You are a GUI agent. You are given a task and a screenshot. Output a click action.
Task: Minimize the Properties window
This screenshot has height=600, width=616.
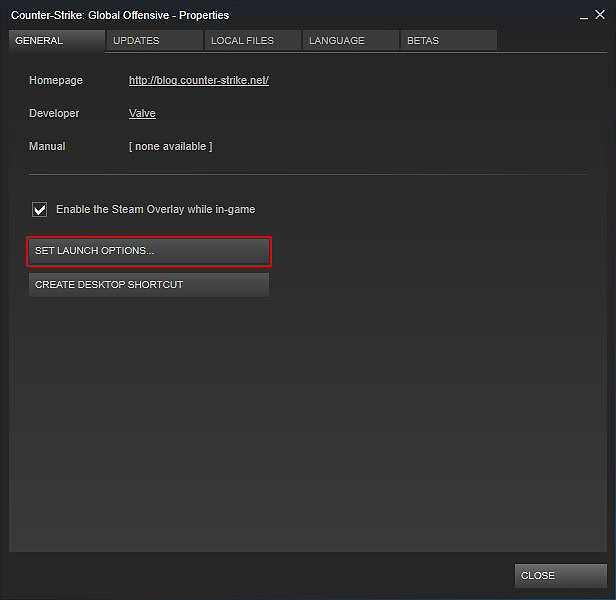point(584,16)
